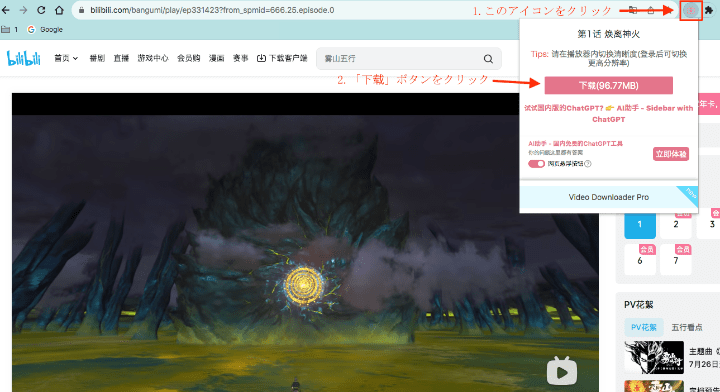Click the 立即体验 button
The image size is (720, 392).
pos(671,154)
